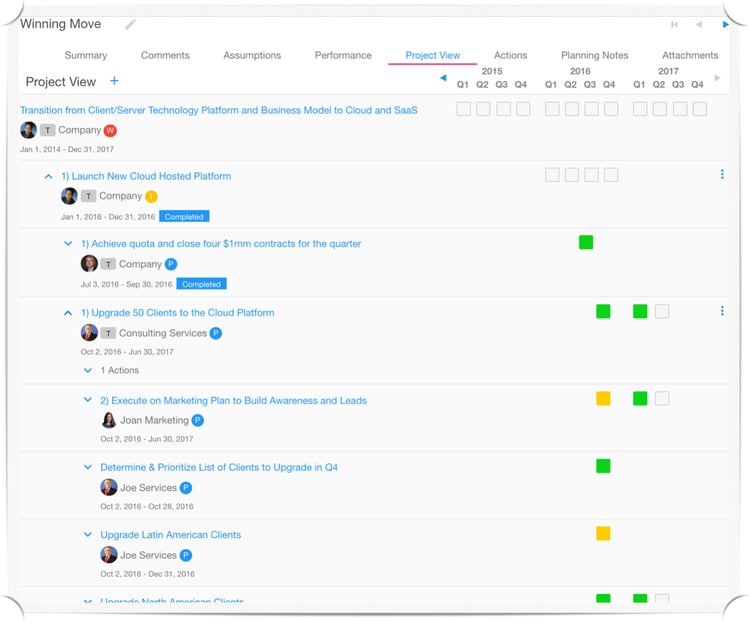Open the Actions tab
Viewport: 750px width, 623px height.
(510, 55)
